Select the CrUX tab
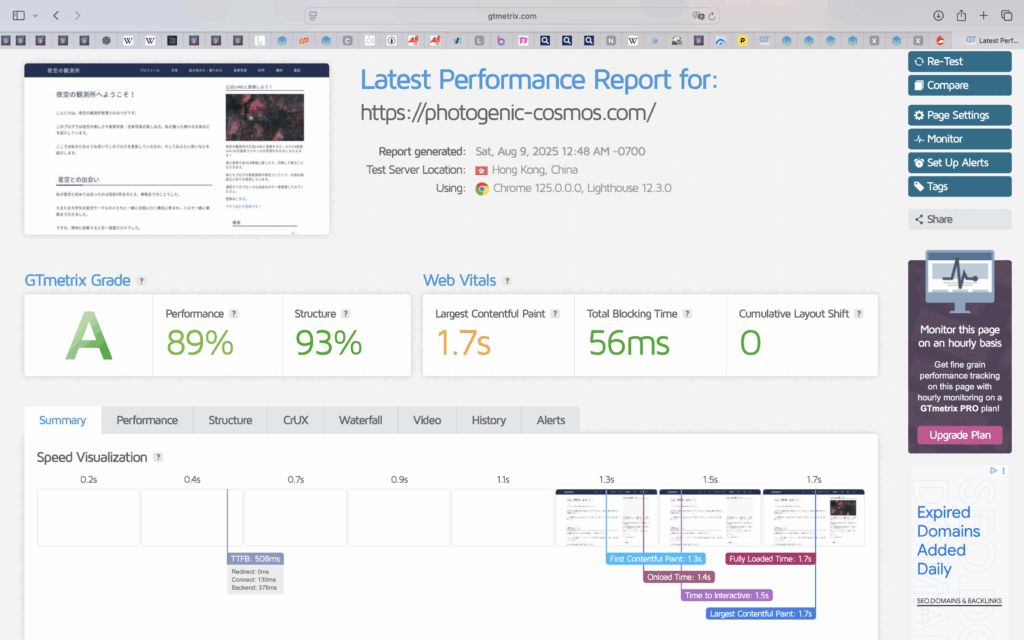The width and height of the screenshot is (1024, 640). (x=295, y=420)
